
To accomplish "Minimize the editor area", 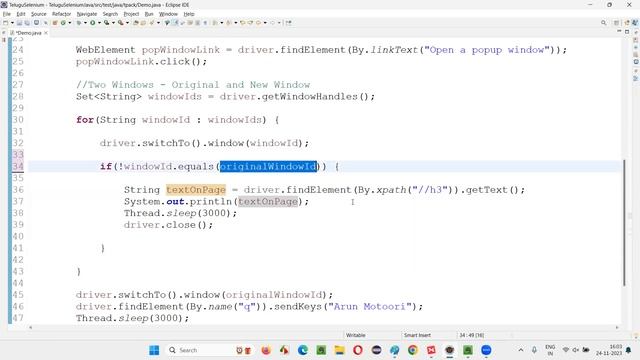I will [619, 32].
